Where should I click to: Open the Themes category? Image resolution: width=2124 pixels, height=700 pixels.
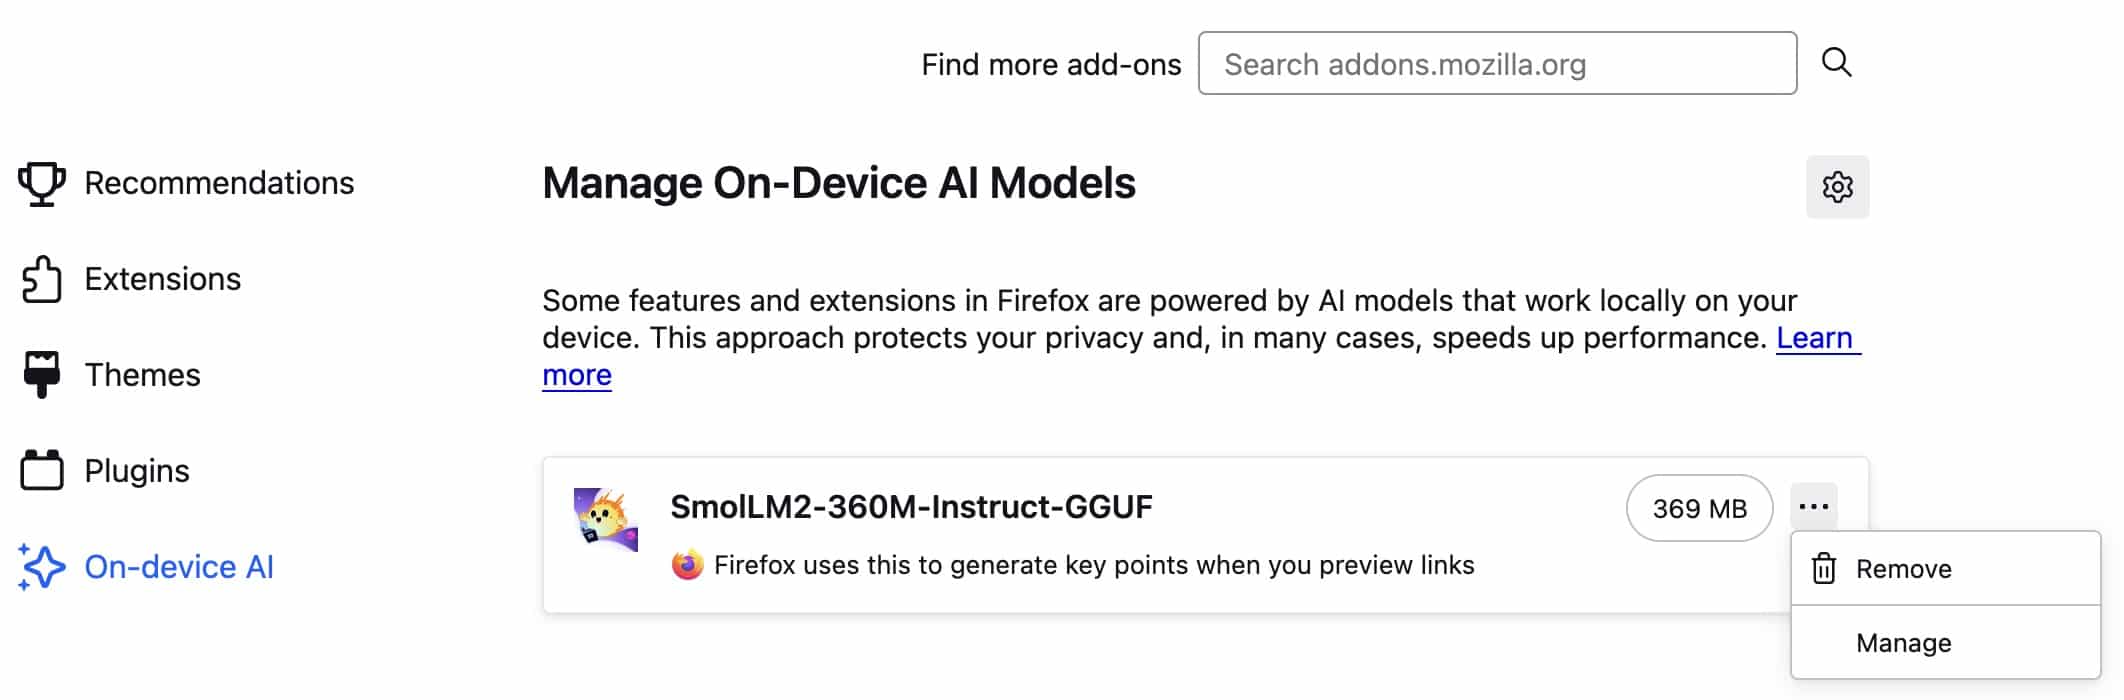pyautogui.click(x=142, y=375)
